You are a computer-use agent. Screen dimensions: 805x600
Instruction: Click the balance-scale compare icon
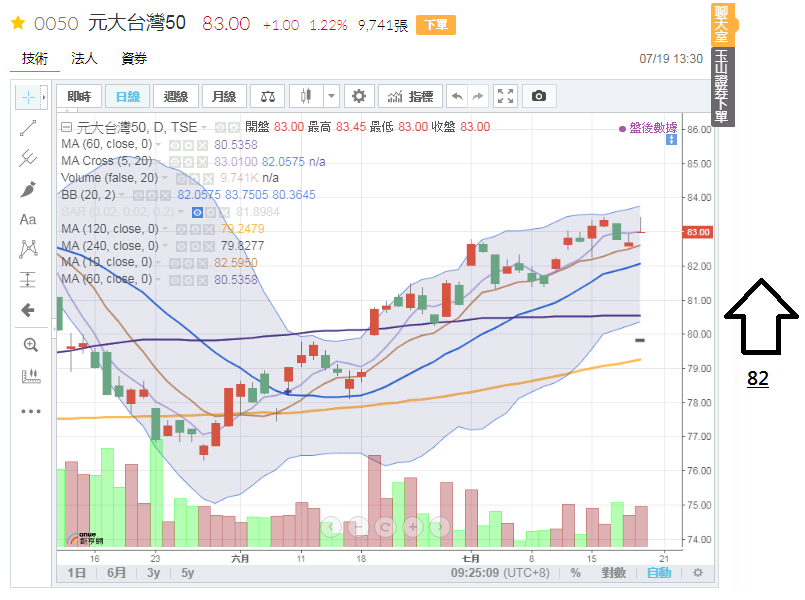coord(267,96)
